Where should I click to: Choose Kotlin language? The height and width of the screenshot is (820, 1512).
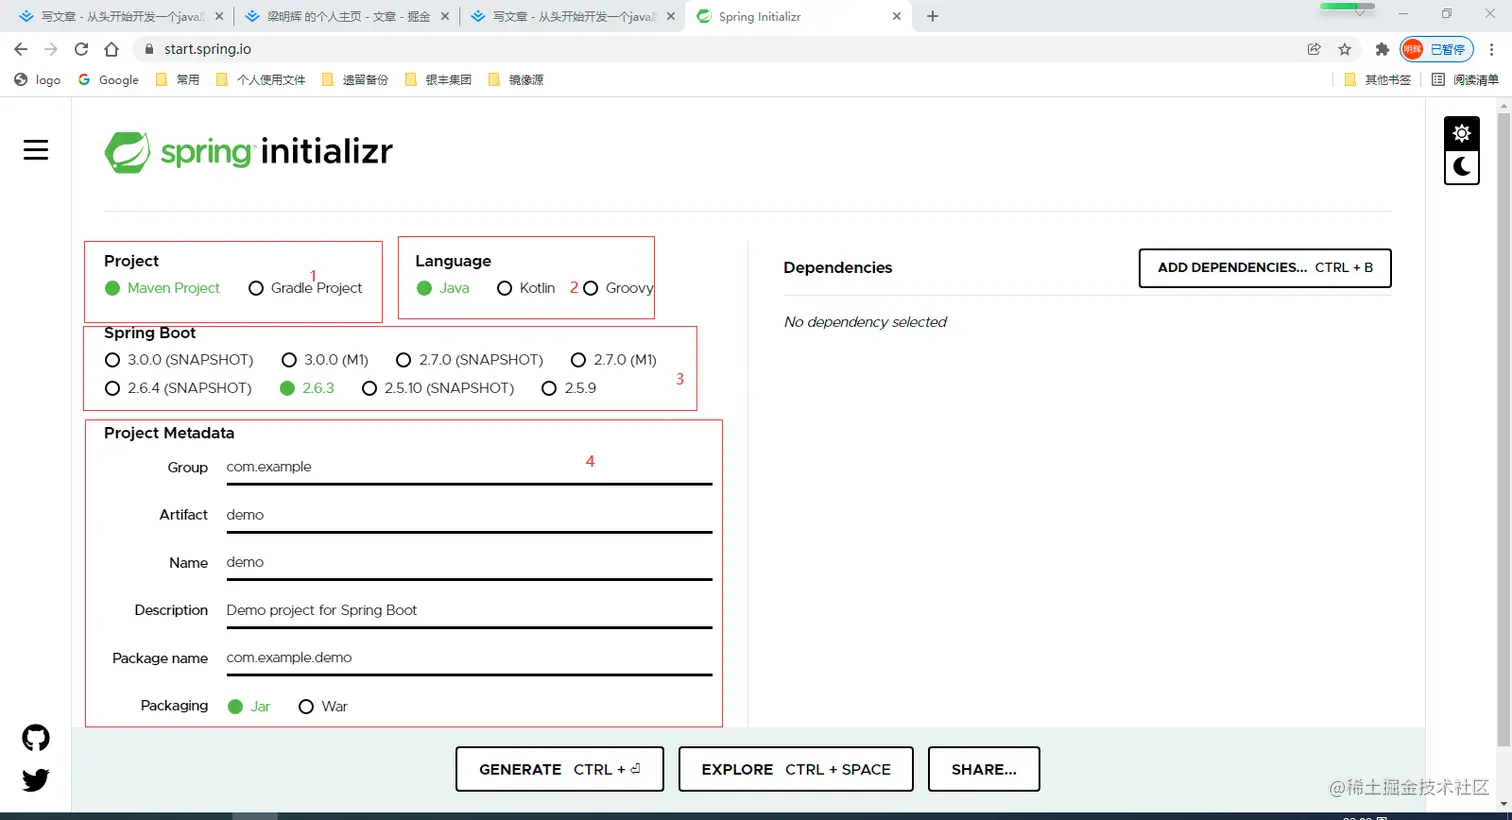(526, 288)
